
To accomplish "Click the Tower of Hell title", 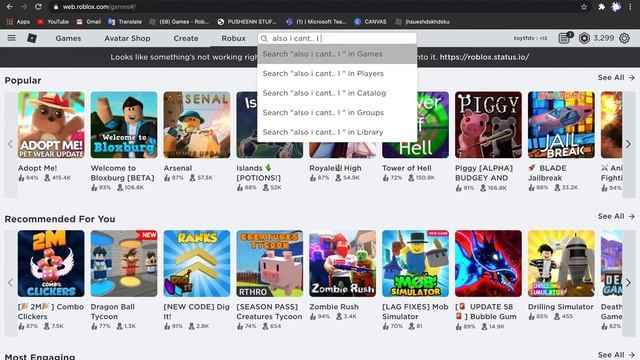I will pyautogui.click(x=407, y=168).
